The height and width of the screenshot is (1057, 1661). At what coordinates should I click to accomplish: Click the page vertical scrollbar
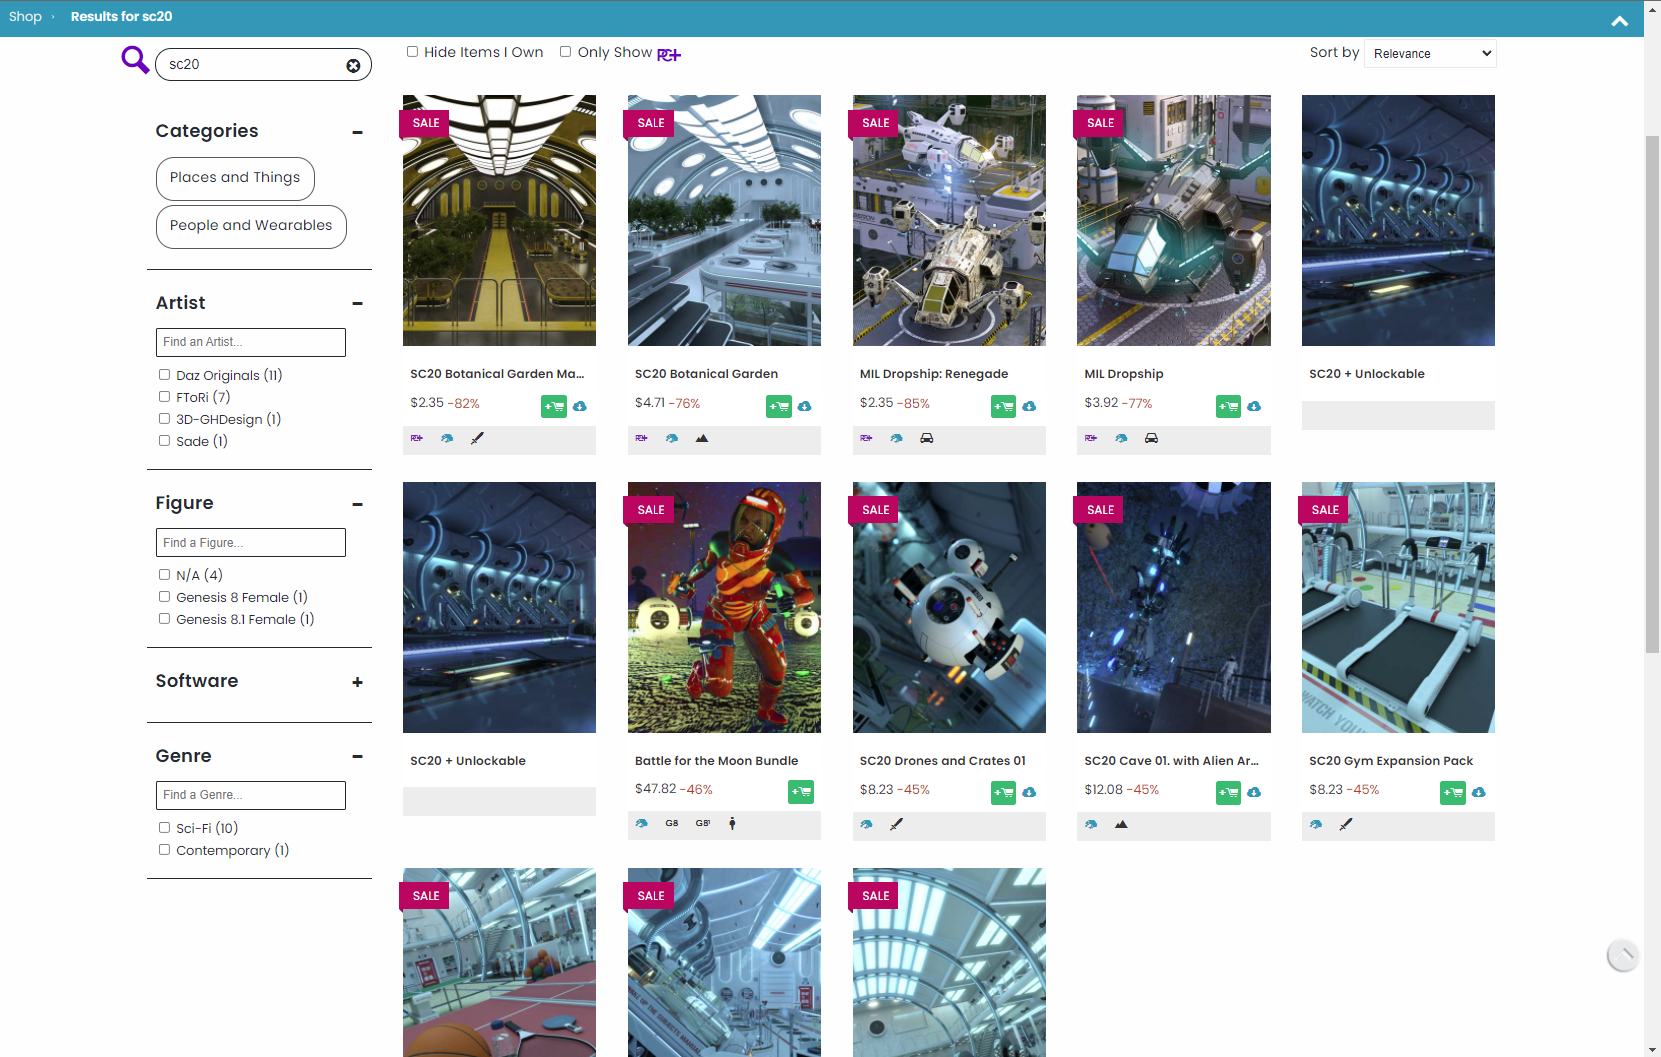1652,395
